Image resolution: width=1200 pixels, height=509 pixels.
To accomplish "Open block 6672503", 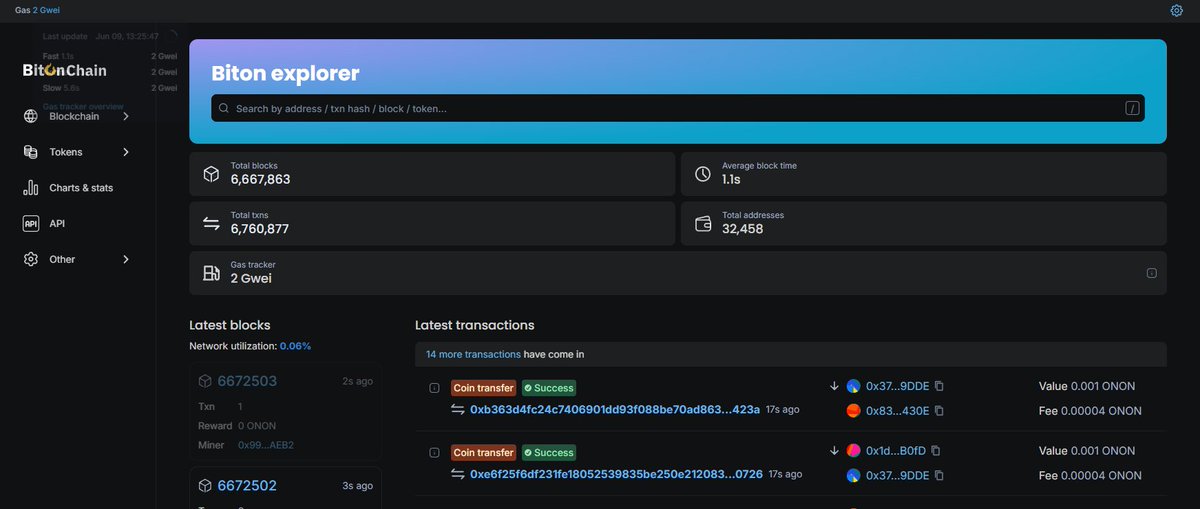I will point(247,381).
